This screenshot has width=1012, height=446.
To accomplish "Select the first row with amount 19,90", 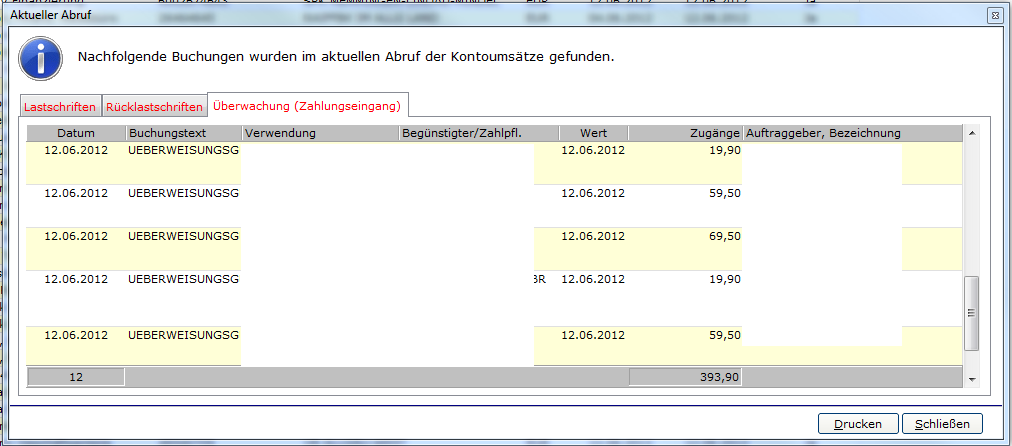I will (494, 163).
